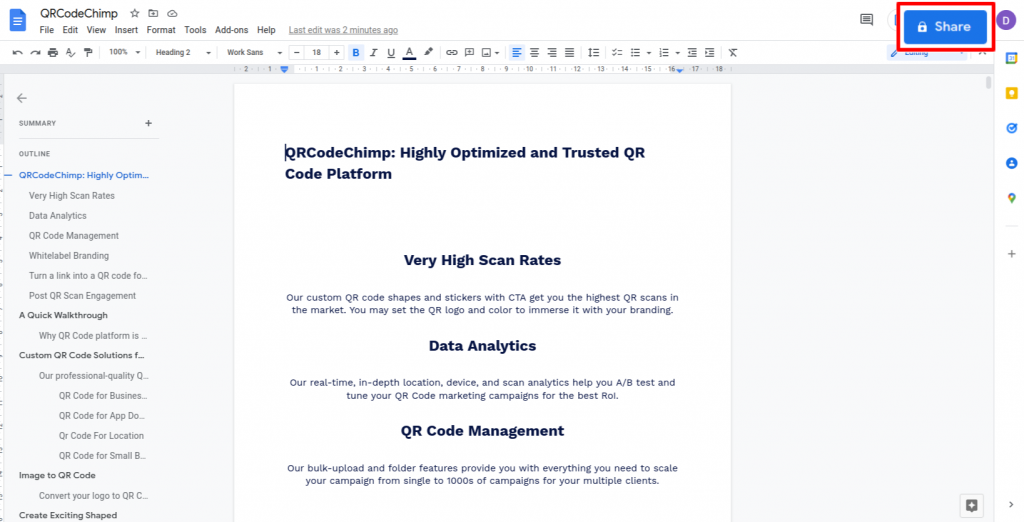The width and height of the screenshot is (1024, 522).
Task: Select the paint format tool
Action: click(87, 52)
